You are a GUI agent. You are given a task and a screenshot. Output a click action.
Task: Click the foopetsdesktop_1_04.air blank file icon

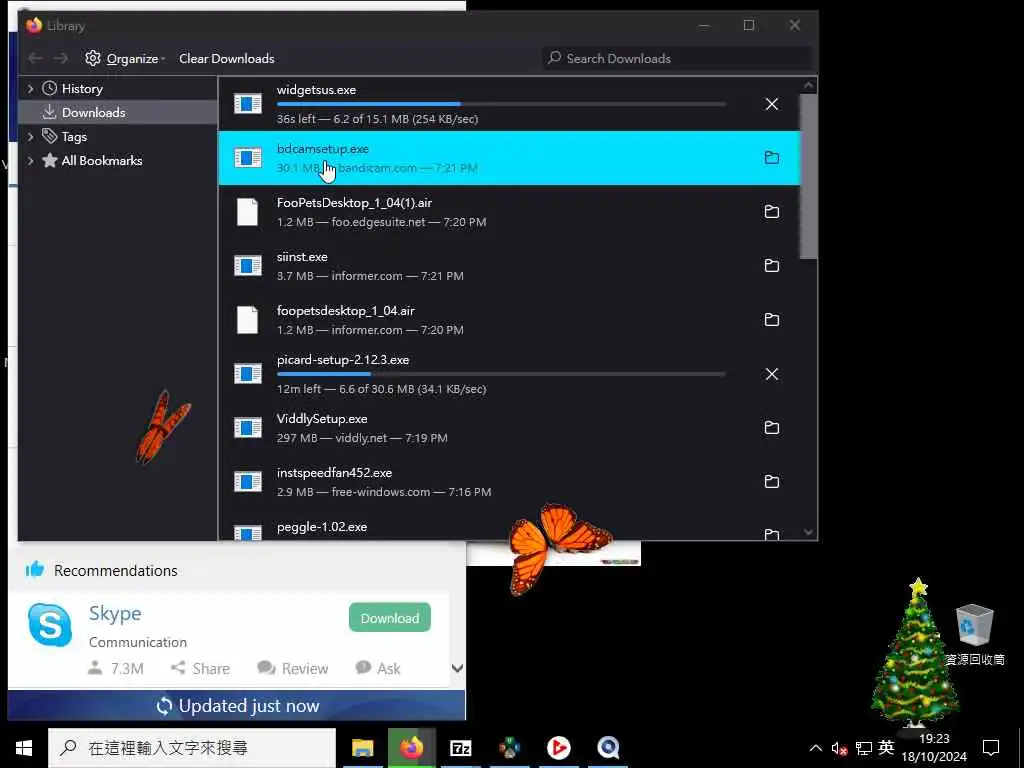click(248, 320)
